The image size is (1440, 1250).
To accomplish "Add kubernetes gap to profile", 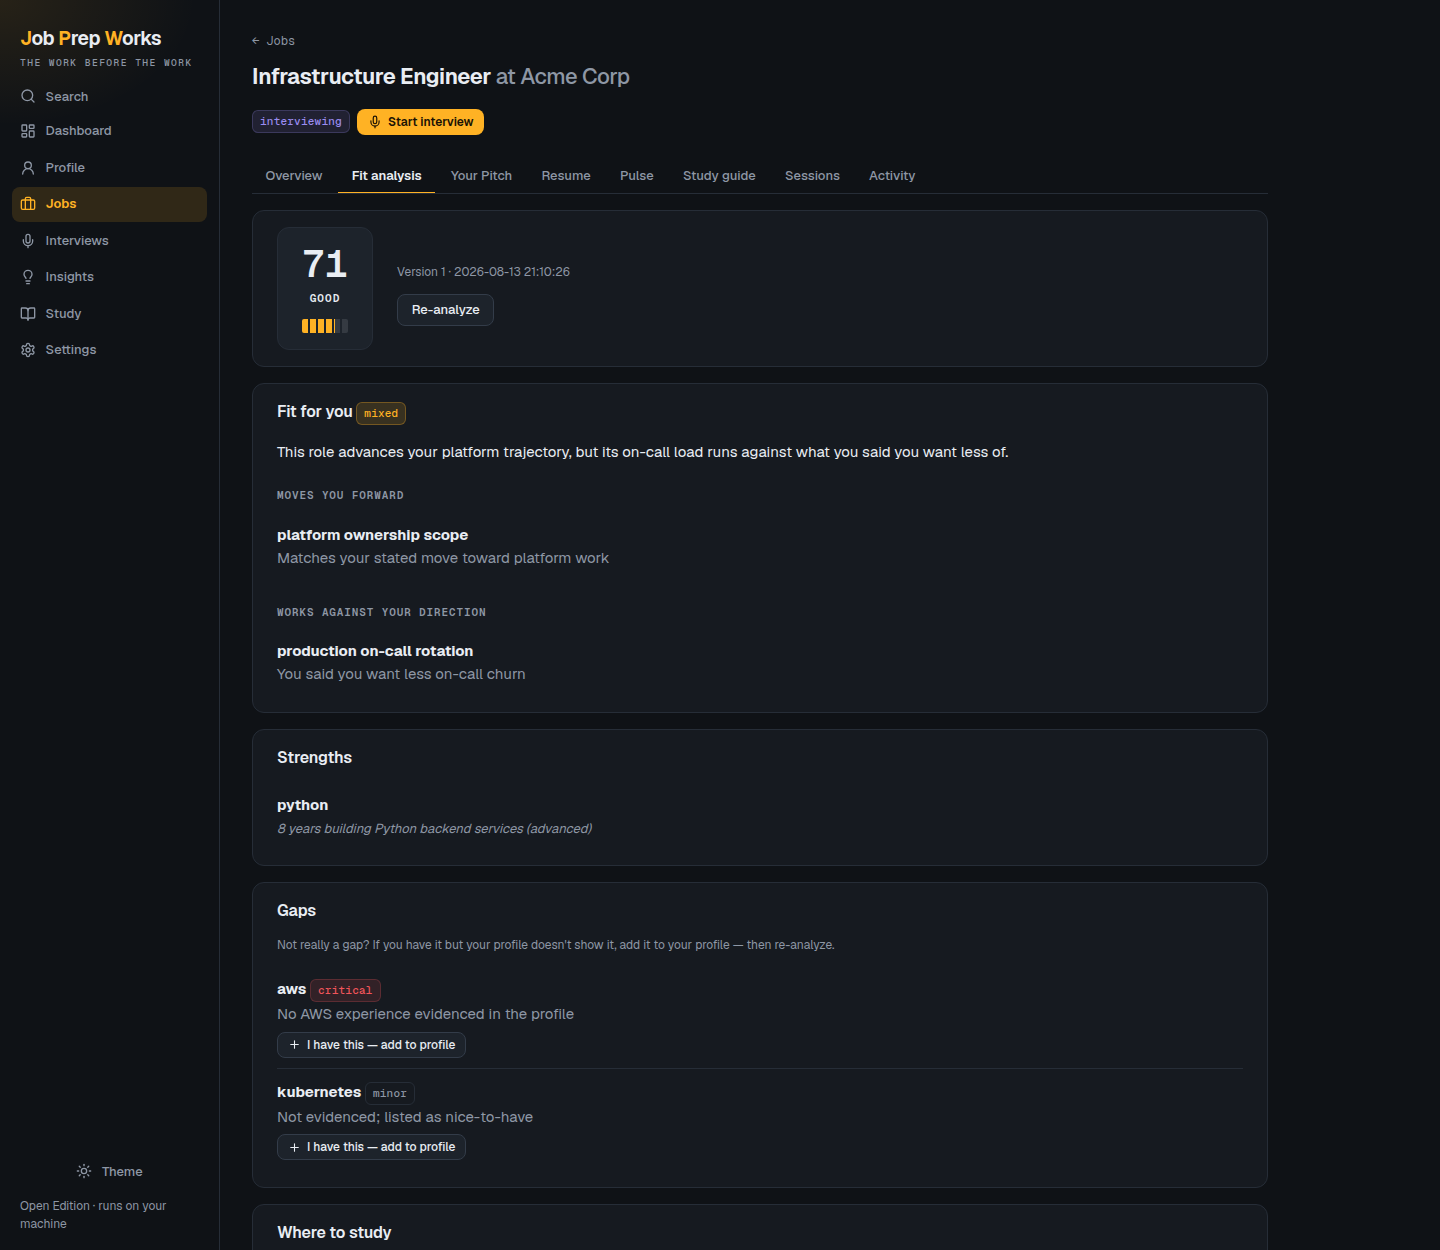I will 371,1147.
